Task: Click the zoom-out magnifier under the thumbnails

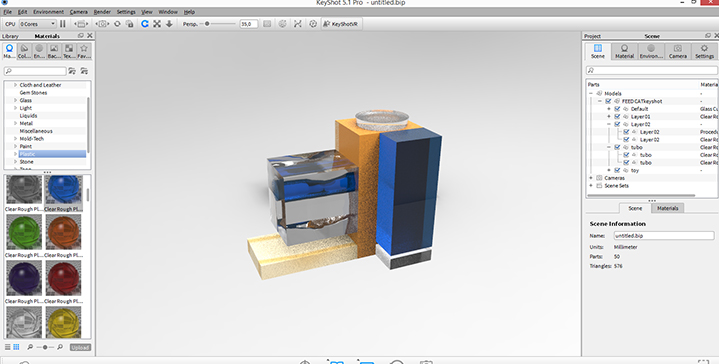Action: coord(30,347)
